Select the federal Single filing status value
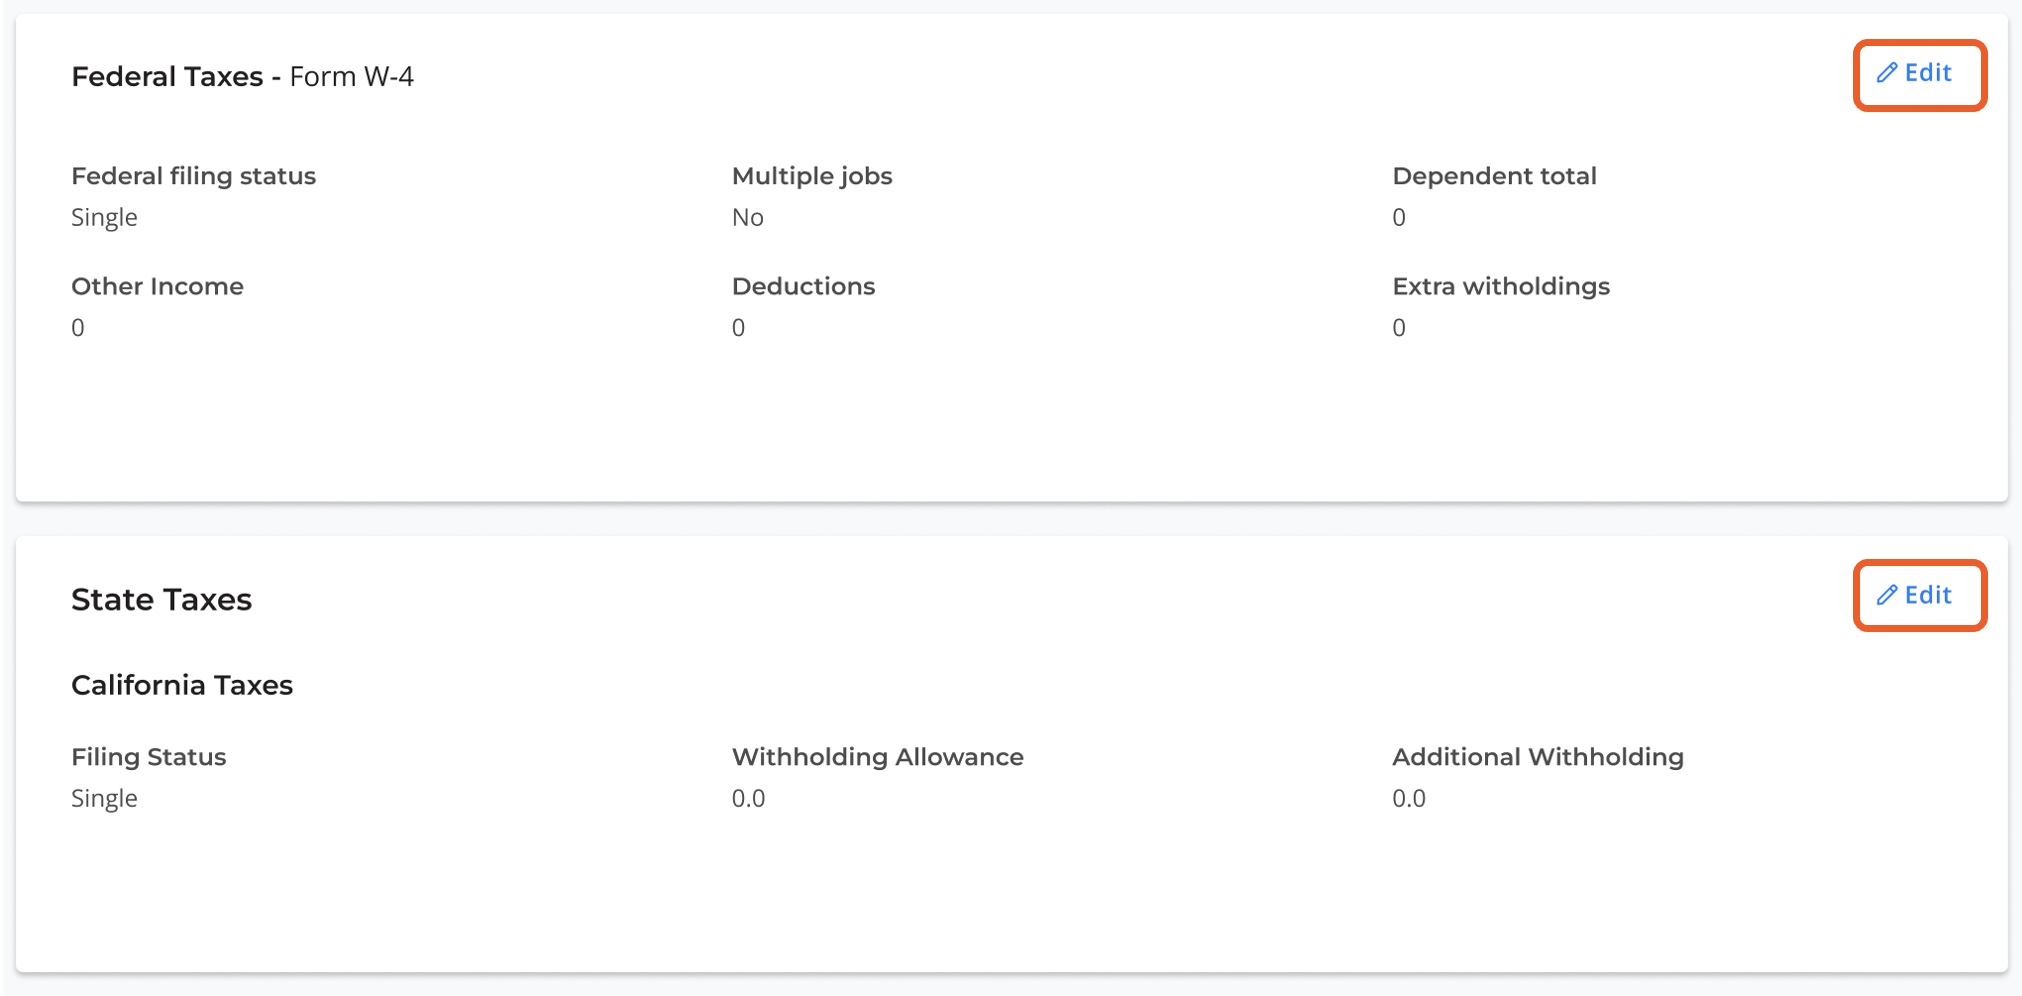 click(104, 217)
